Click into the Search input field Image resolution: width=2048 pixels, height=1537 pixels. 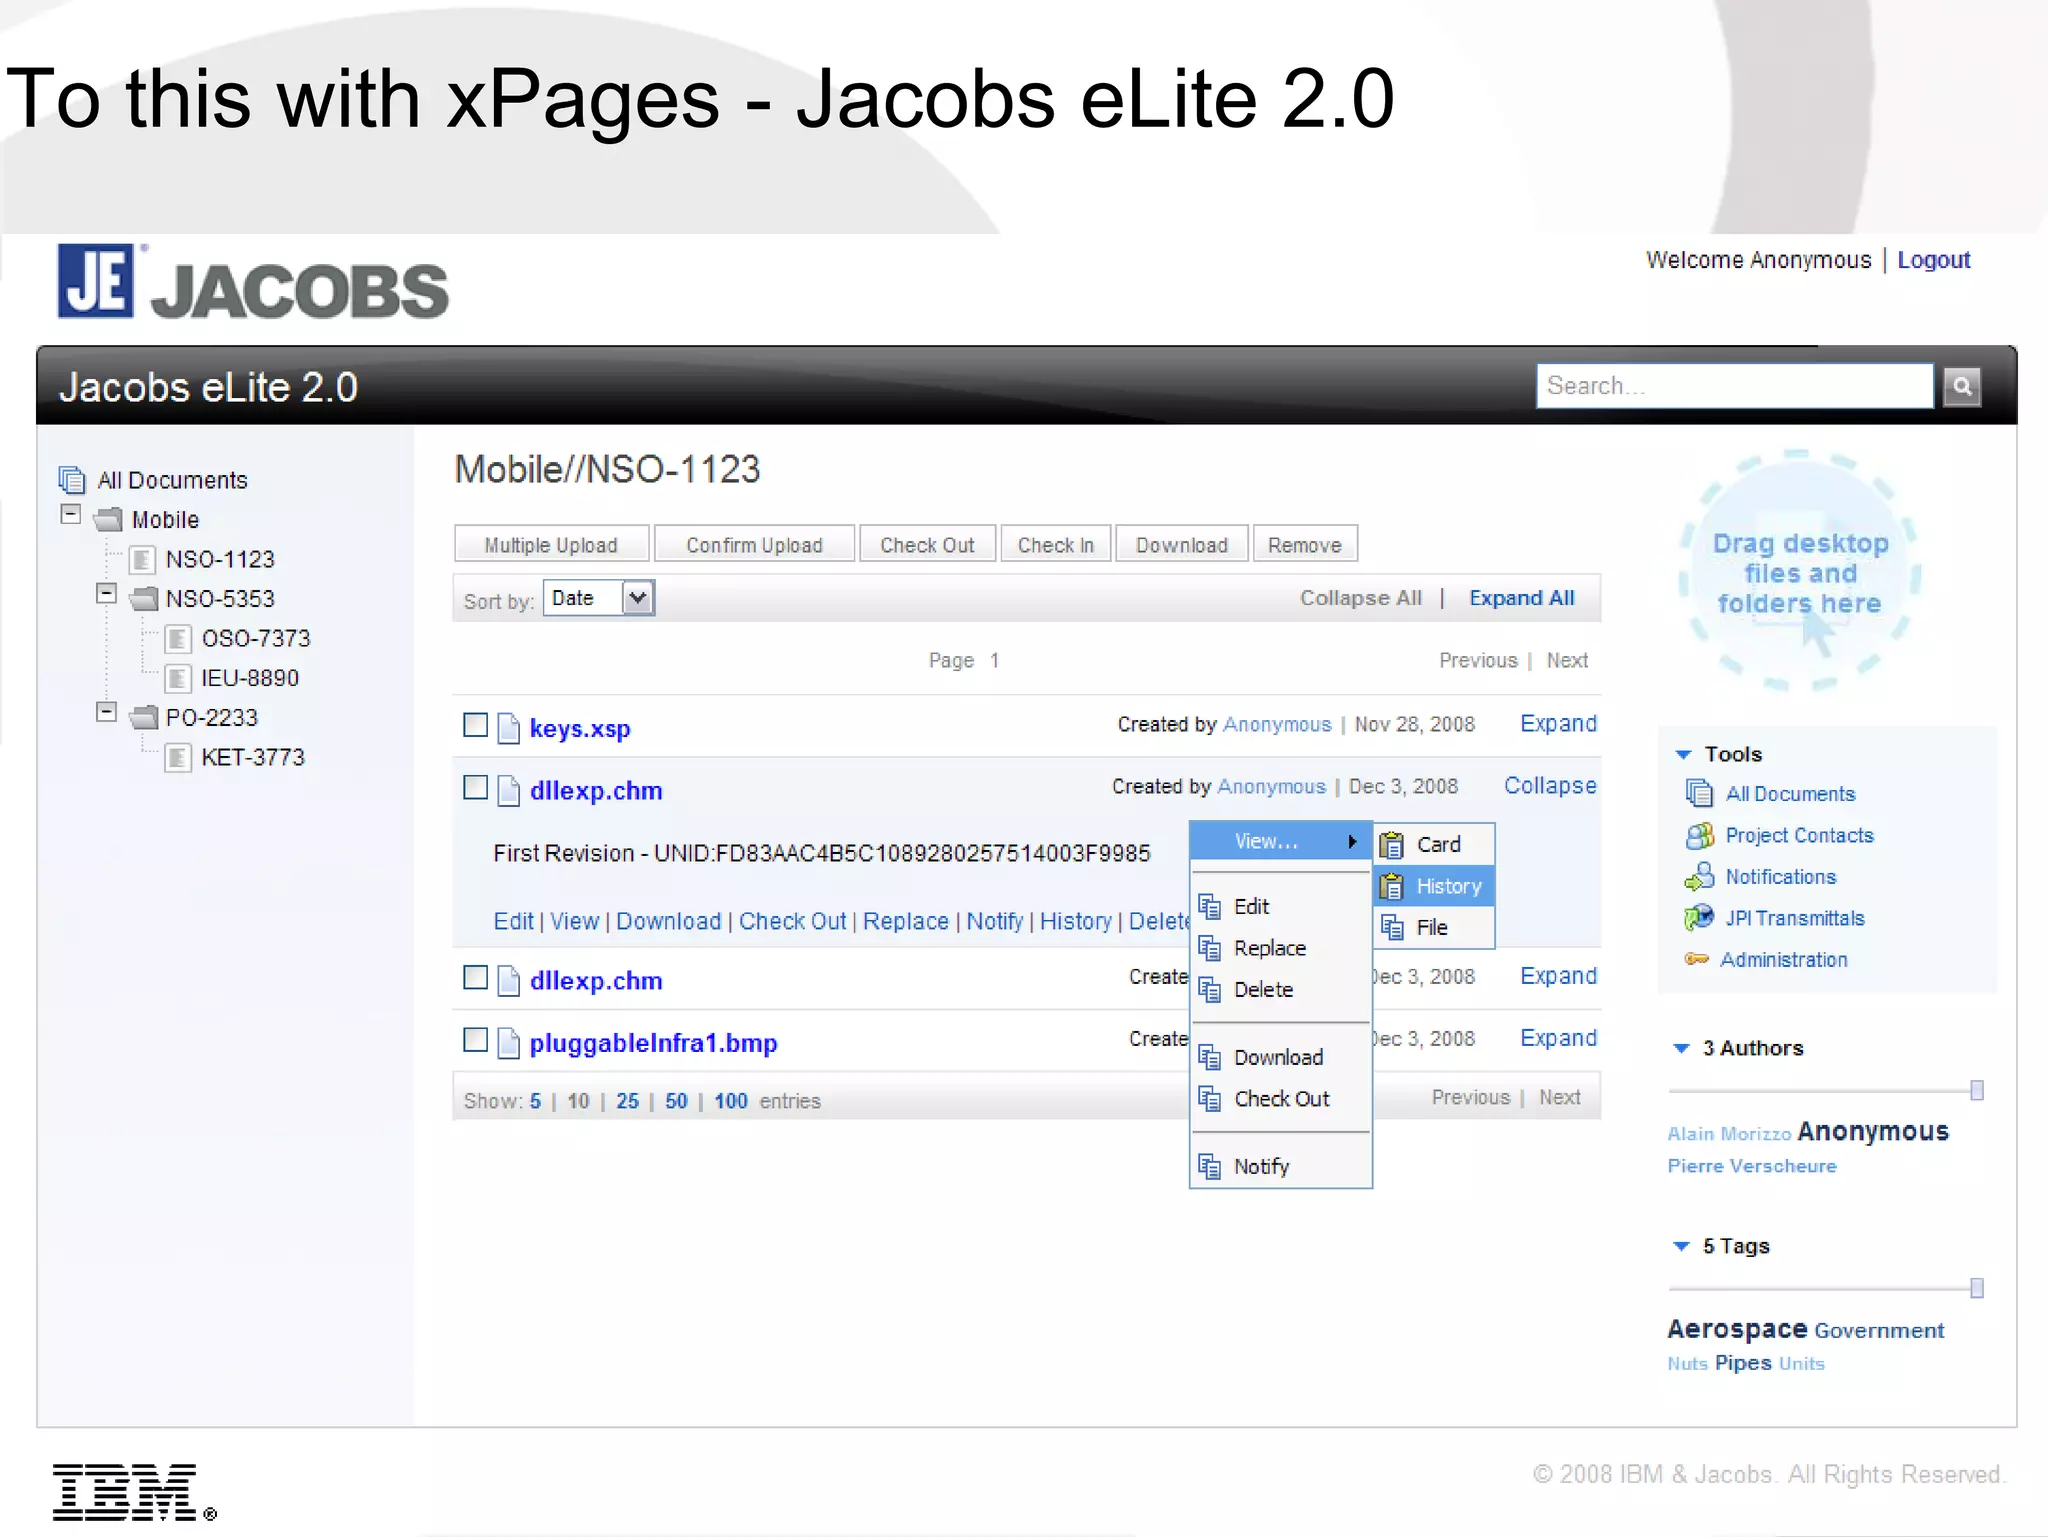(1734, 386)
